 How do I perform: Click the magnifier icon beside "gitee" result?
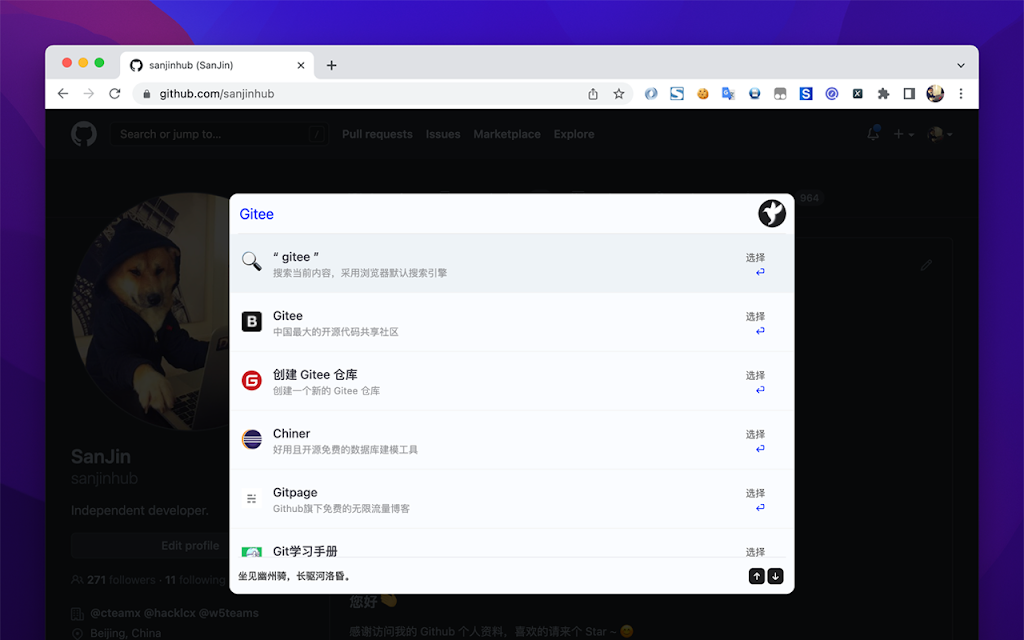coord(251,261)
